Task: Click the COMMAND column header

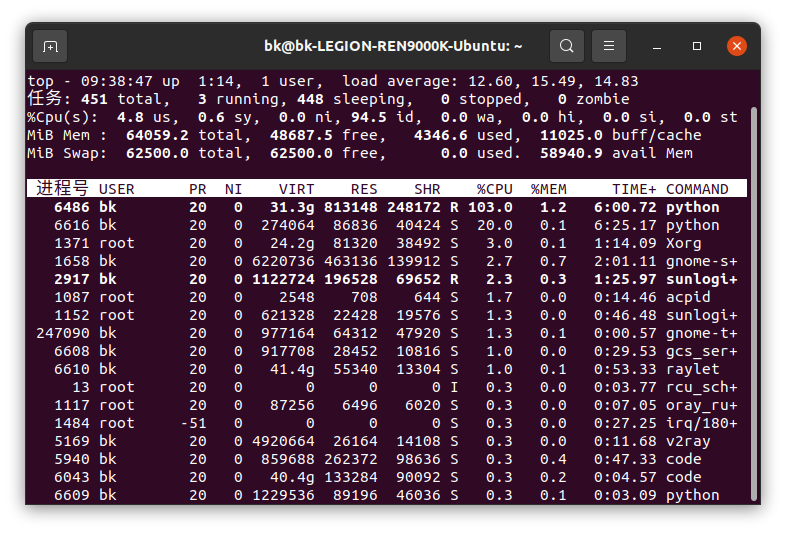Action: pyautogui.click(x=697, y=189)
